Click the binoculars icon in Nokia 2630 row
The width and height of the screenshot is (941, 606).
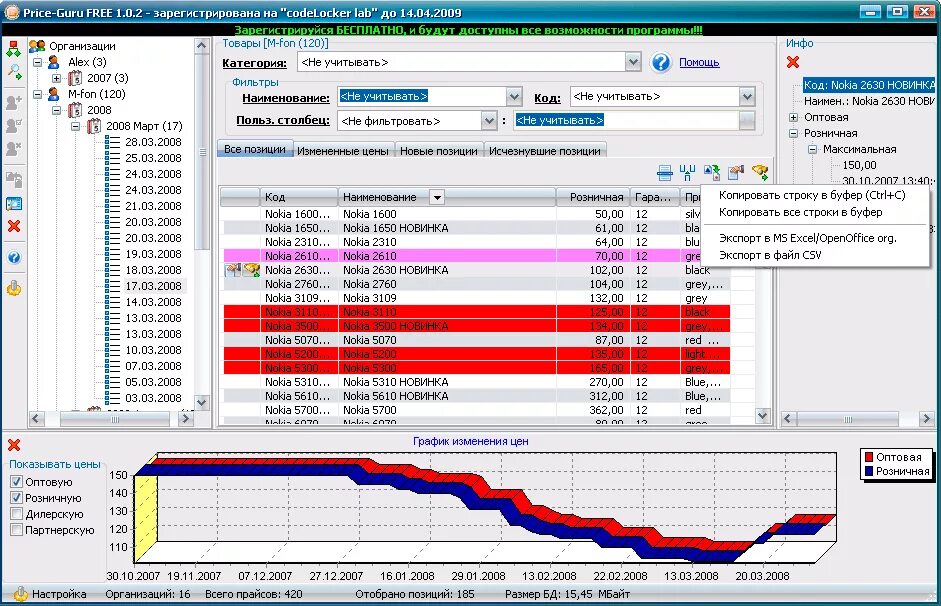point(251,270)
